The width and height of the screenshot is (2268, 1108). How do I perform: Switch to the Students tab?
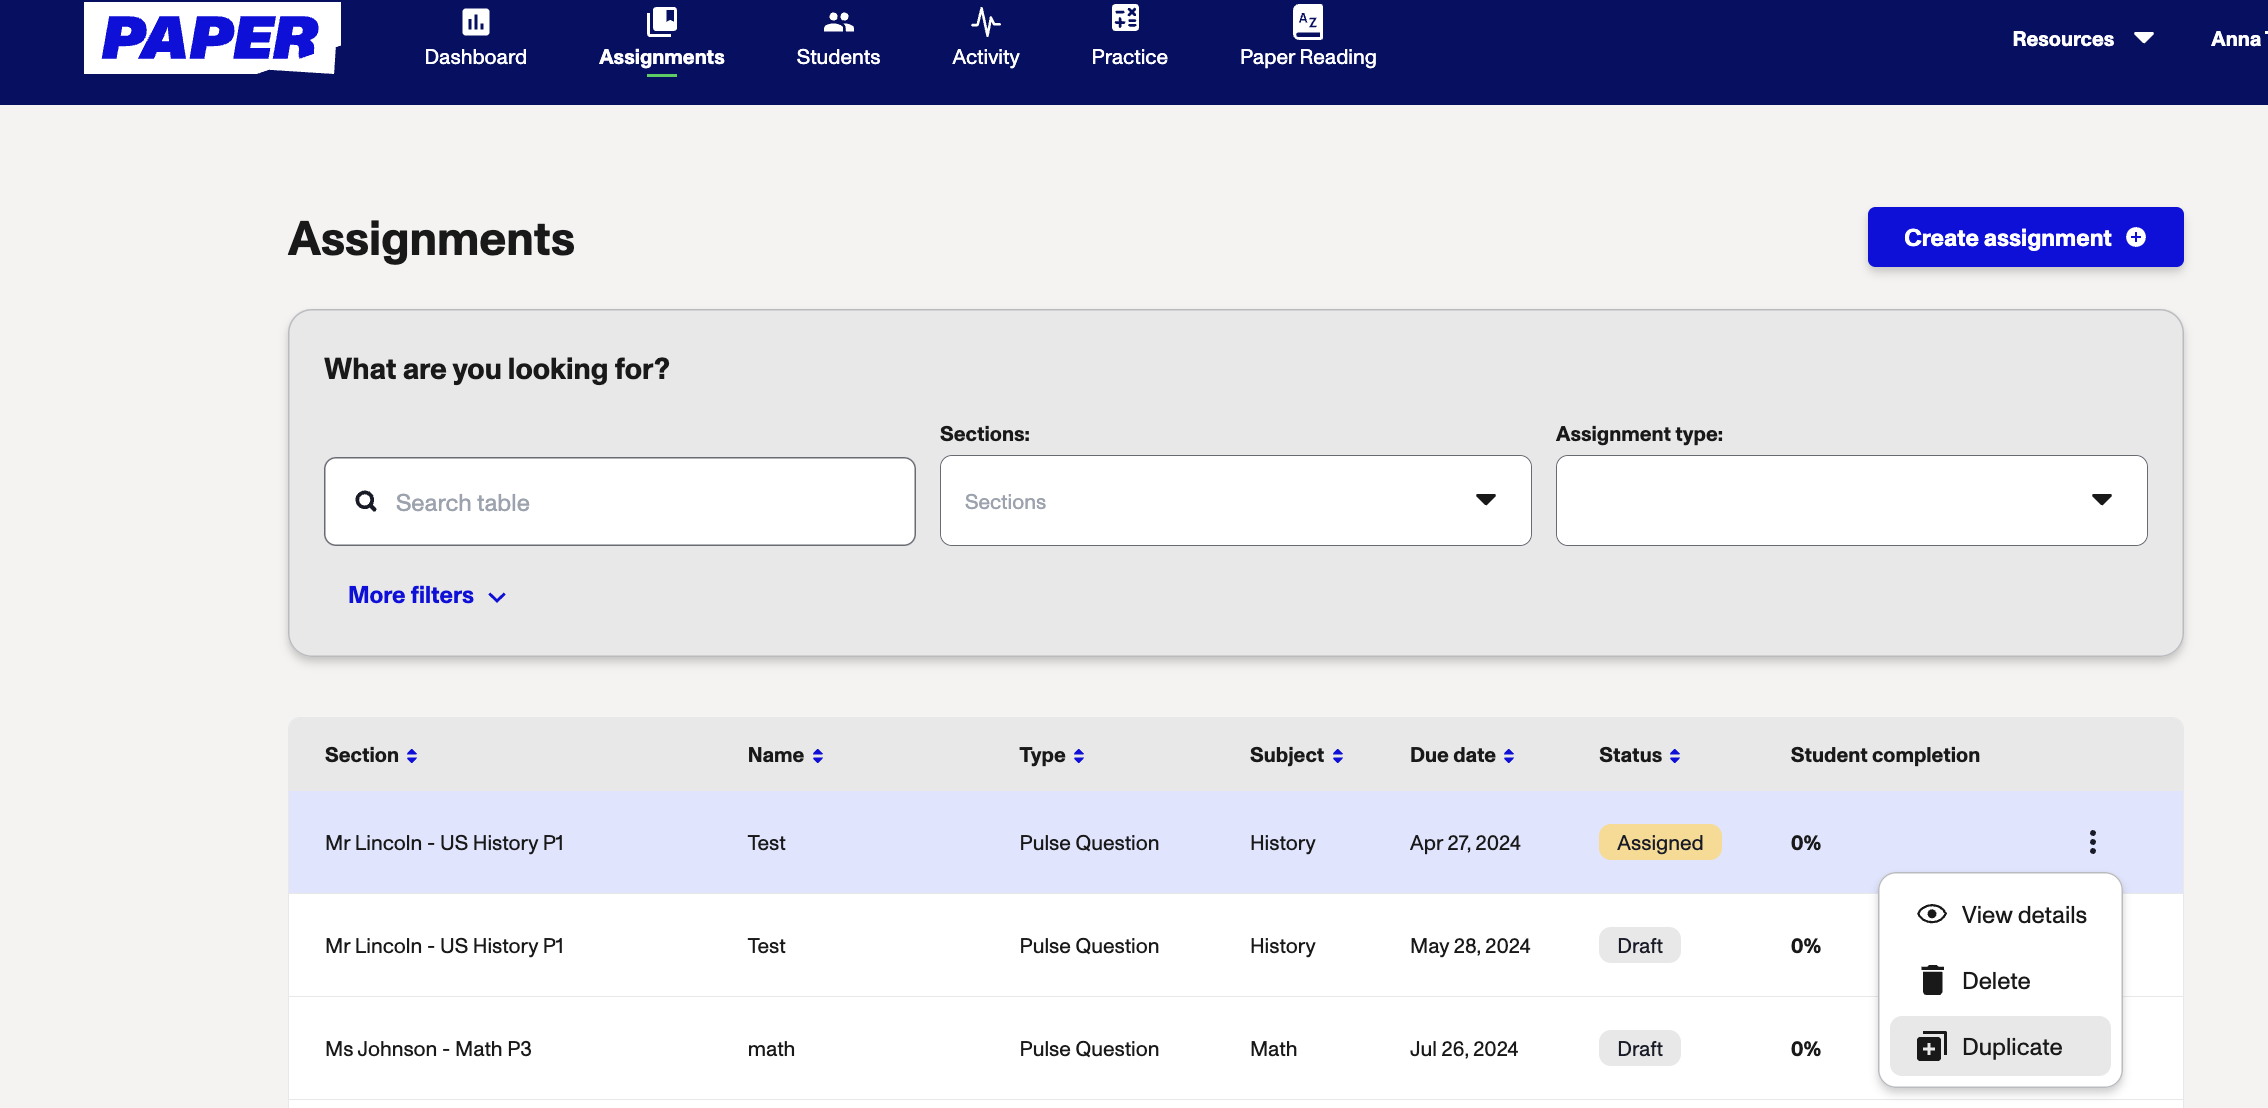coord(838,40)
